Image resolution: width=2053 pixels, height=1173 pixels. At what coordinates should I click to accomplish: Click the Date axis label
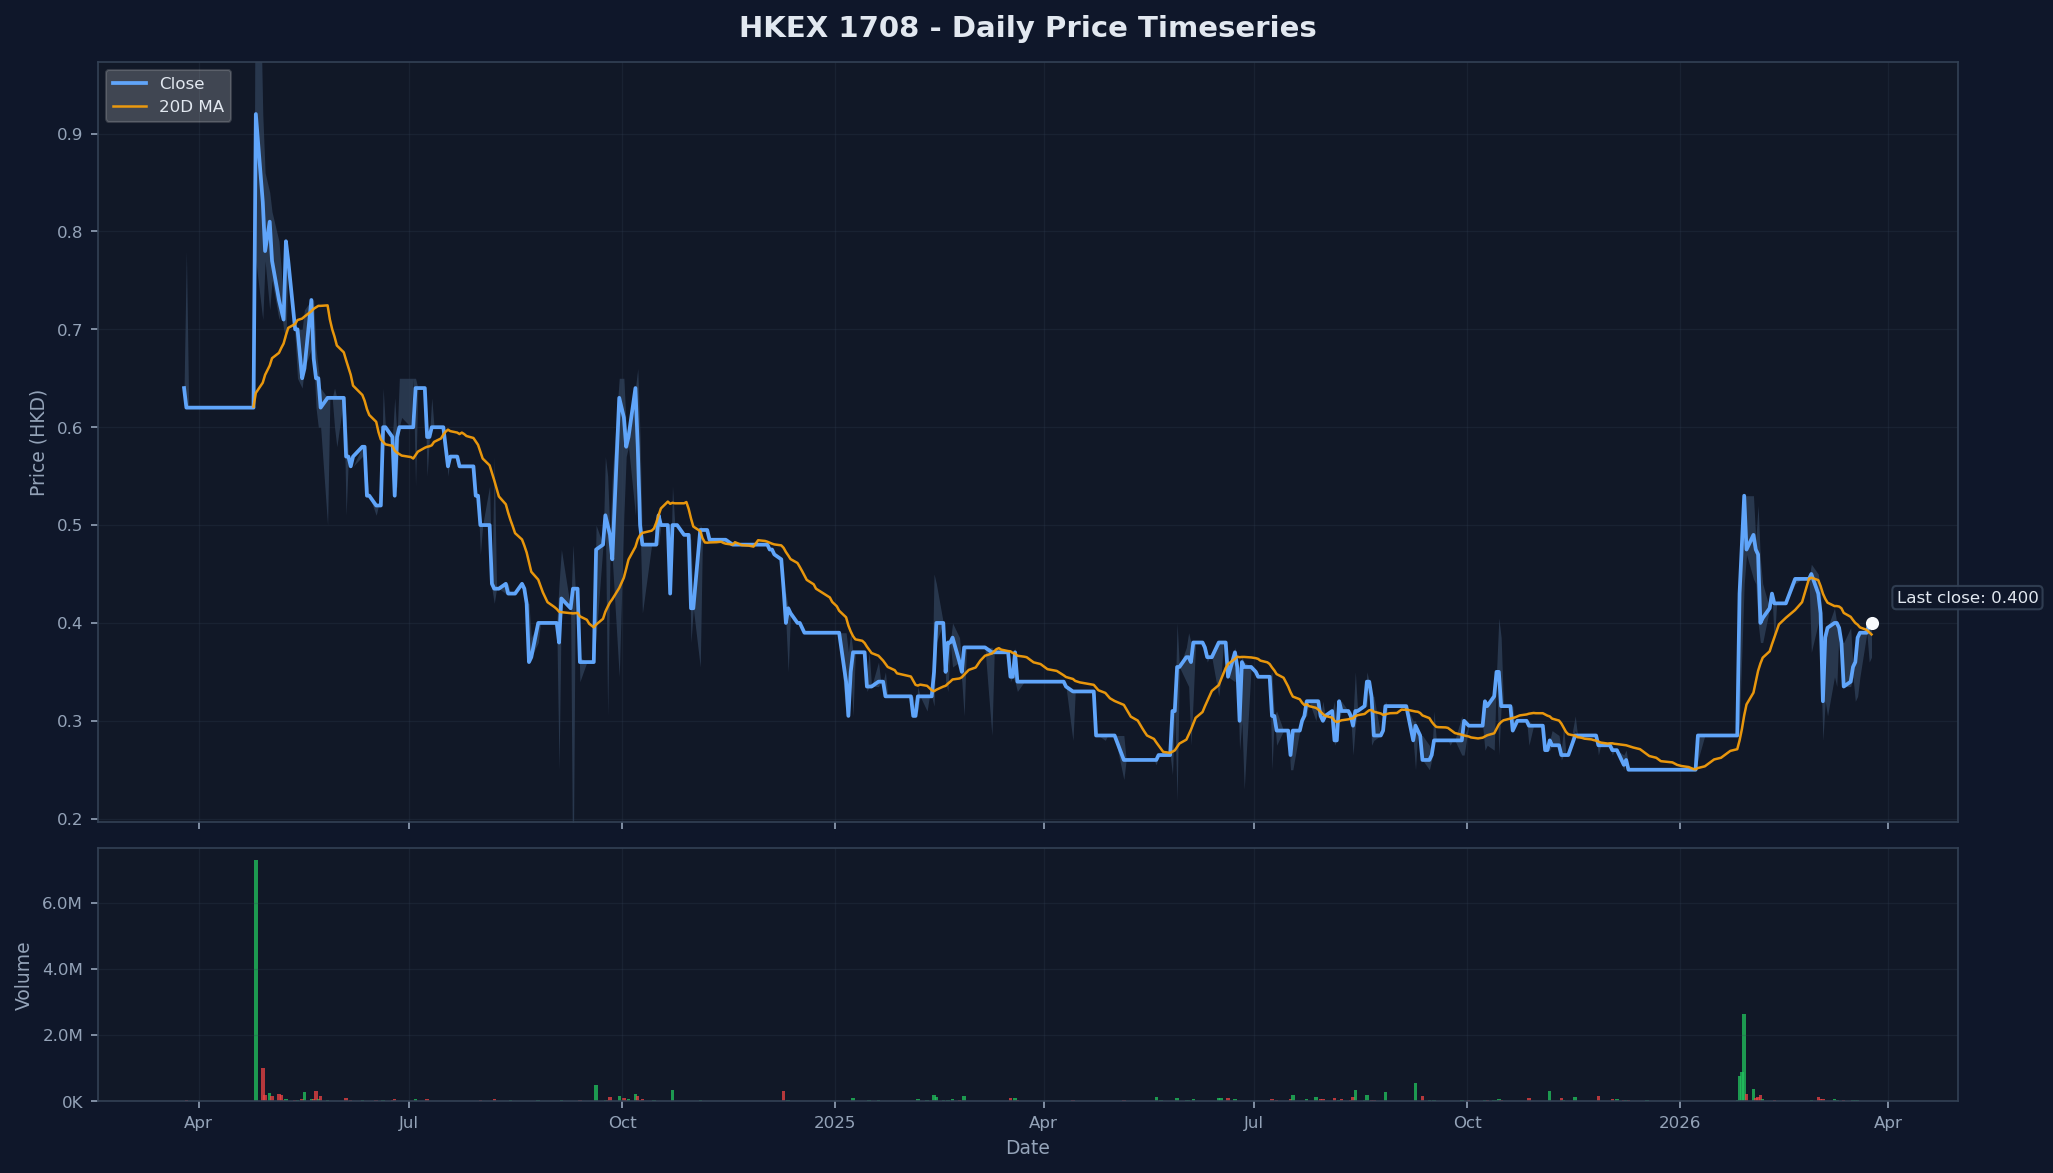pos(1028,1148)
